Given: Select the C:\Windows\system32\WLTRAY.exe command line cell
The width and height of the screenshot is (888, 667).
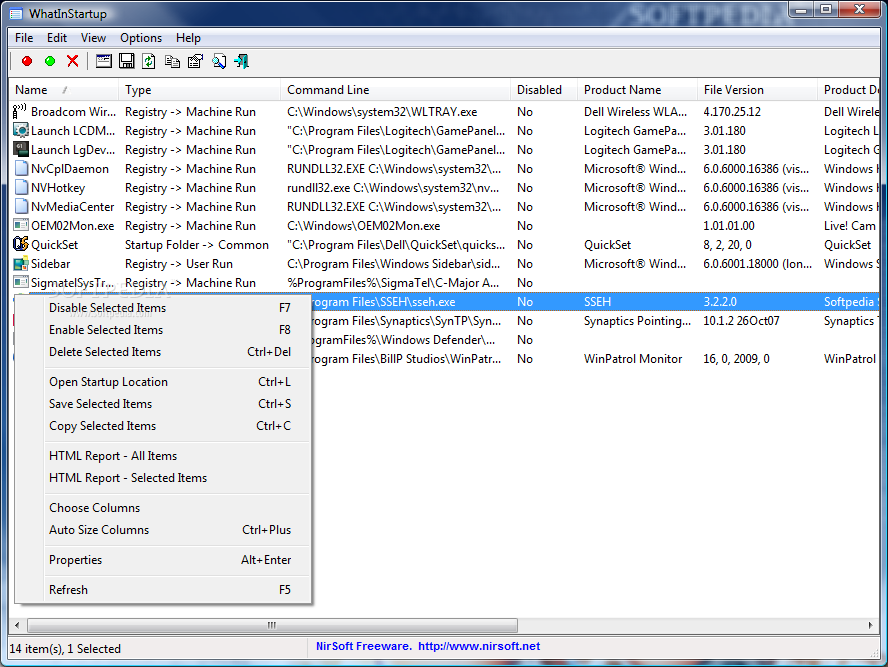Looking at the screenshot, I should (x=382, y=112).
